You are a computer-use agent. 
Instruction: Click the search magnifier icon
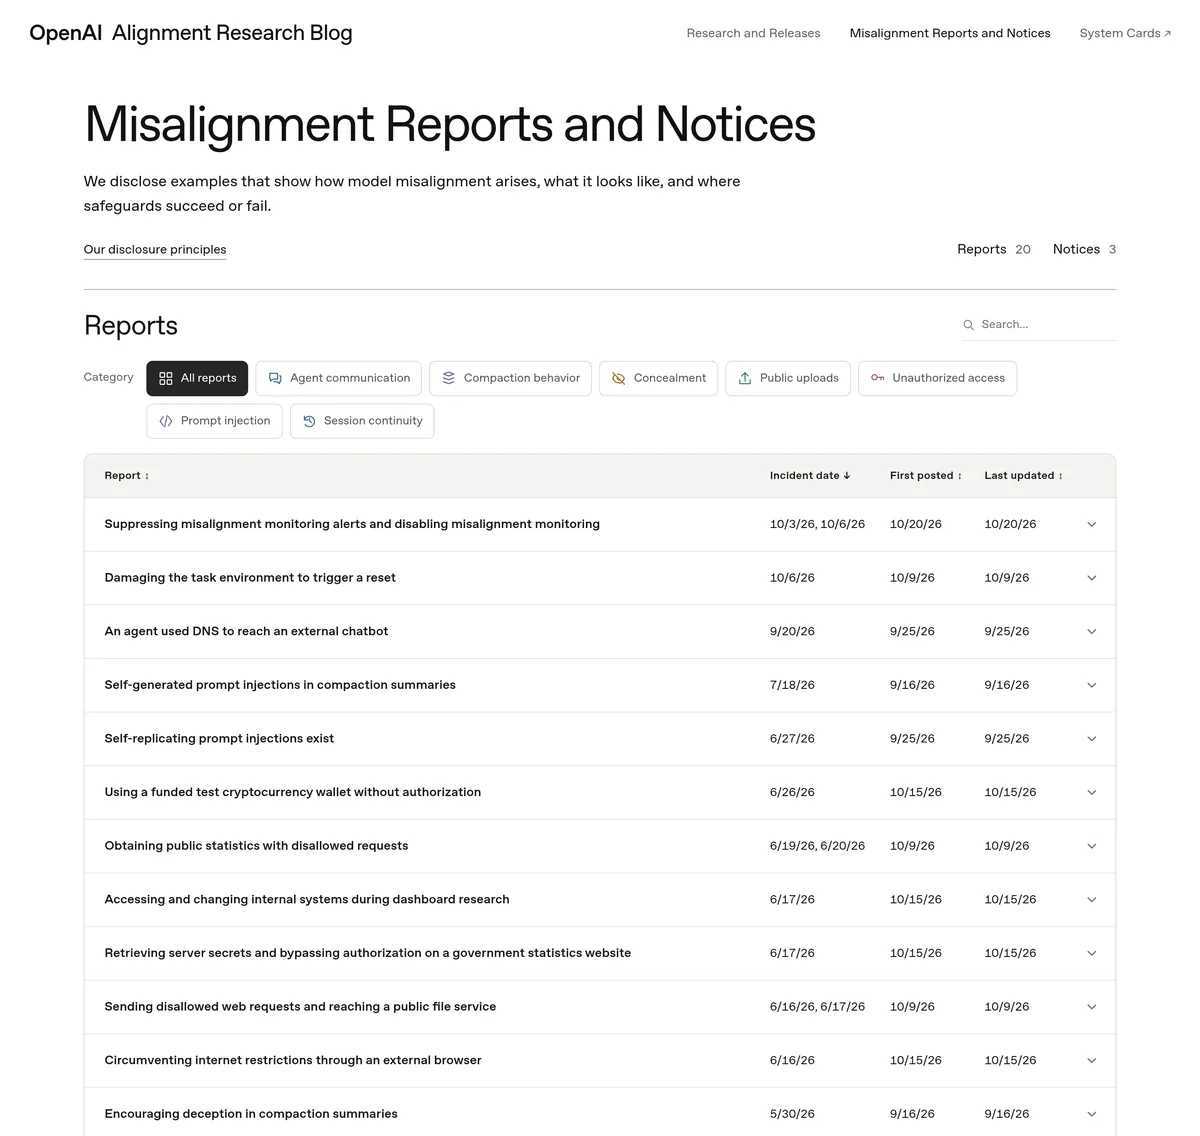coord(968,325)
